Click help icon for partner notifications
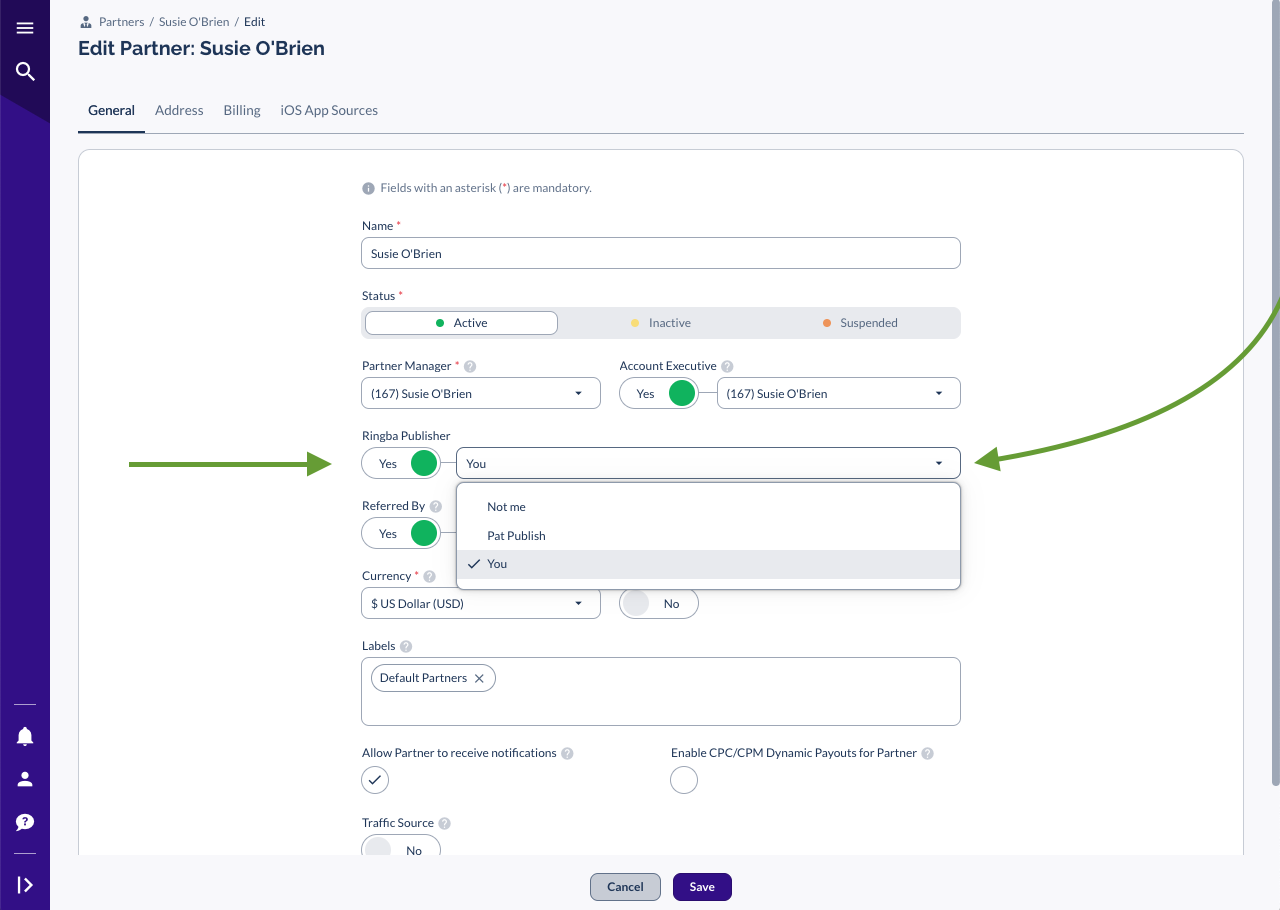Screen dimensions: 1280x910 (567, 754)
